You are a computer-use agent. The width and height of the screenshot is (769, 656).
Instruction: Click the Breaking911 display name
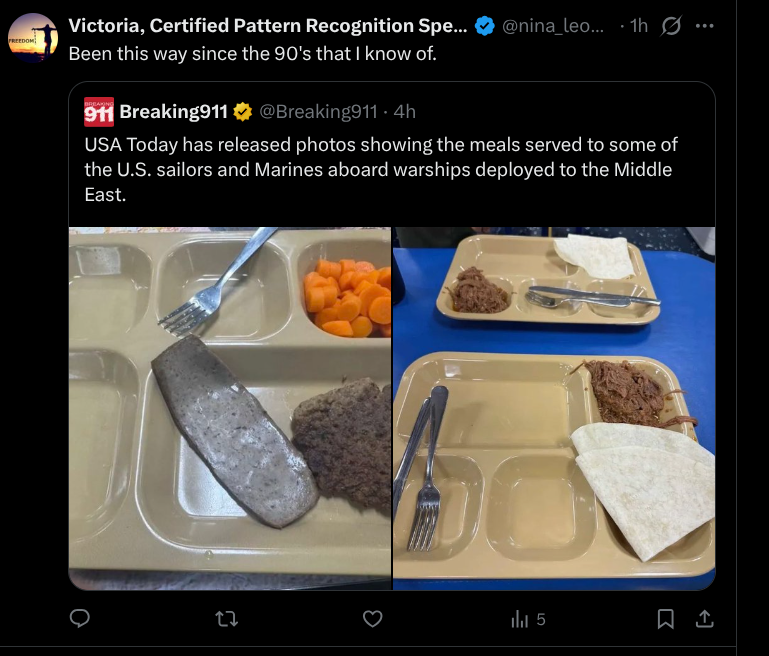tap(173, 111)
